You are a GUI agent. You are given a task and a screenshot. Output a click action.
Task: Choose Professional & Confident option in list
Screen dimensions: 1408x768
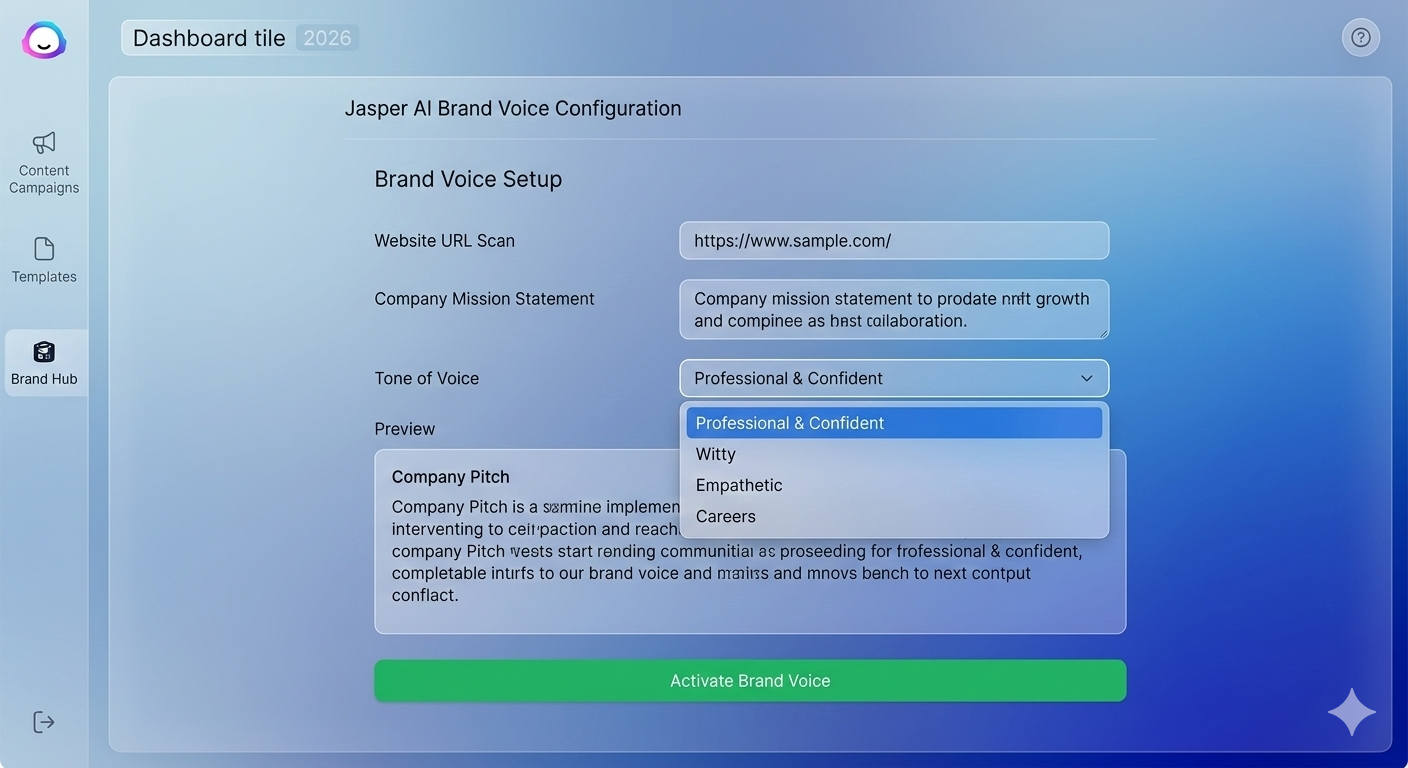(894, 423)
